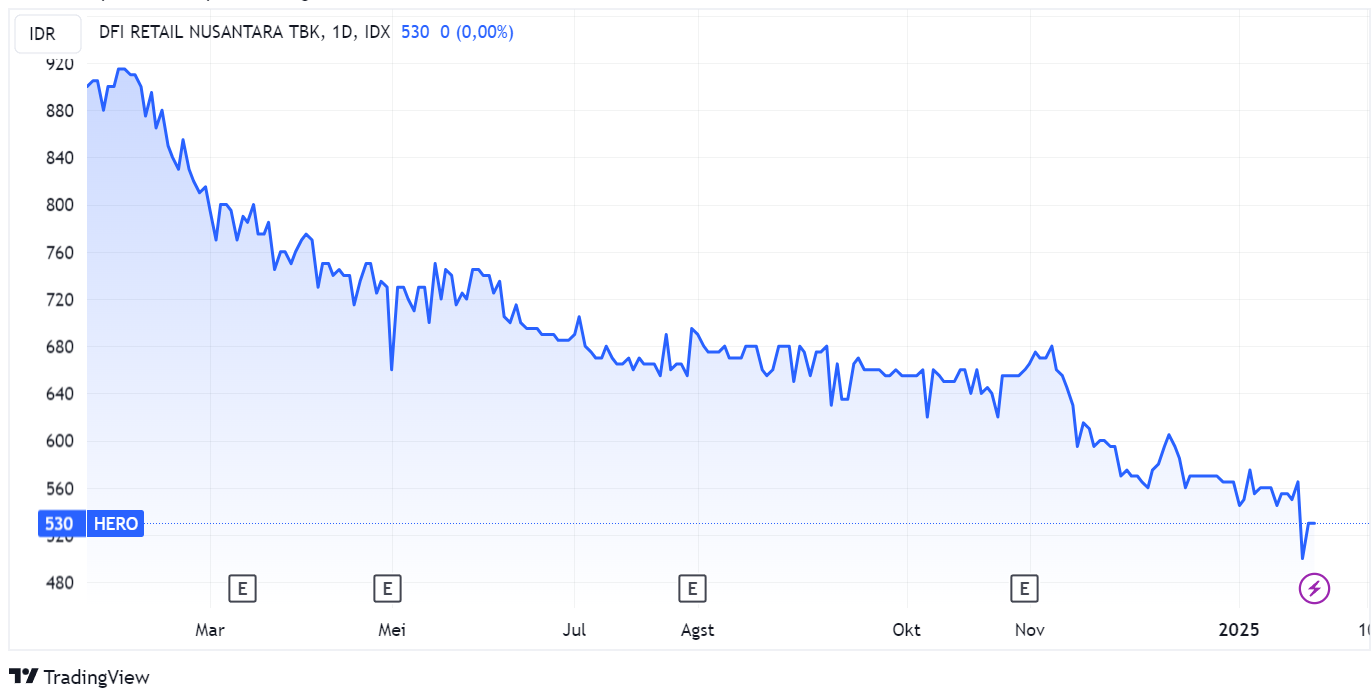Click the Mei month axis label
The image size is (1372, 697).
[393, 630]
